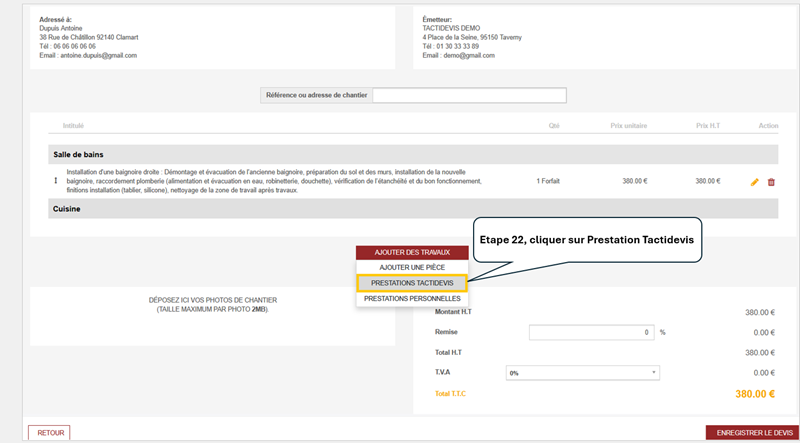Viewport: 800px width, 443px height.
Task: Select the Cuisine section header
Action: point(413,209)
